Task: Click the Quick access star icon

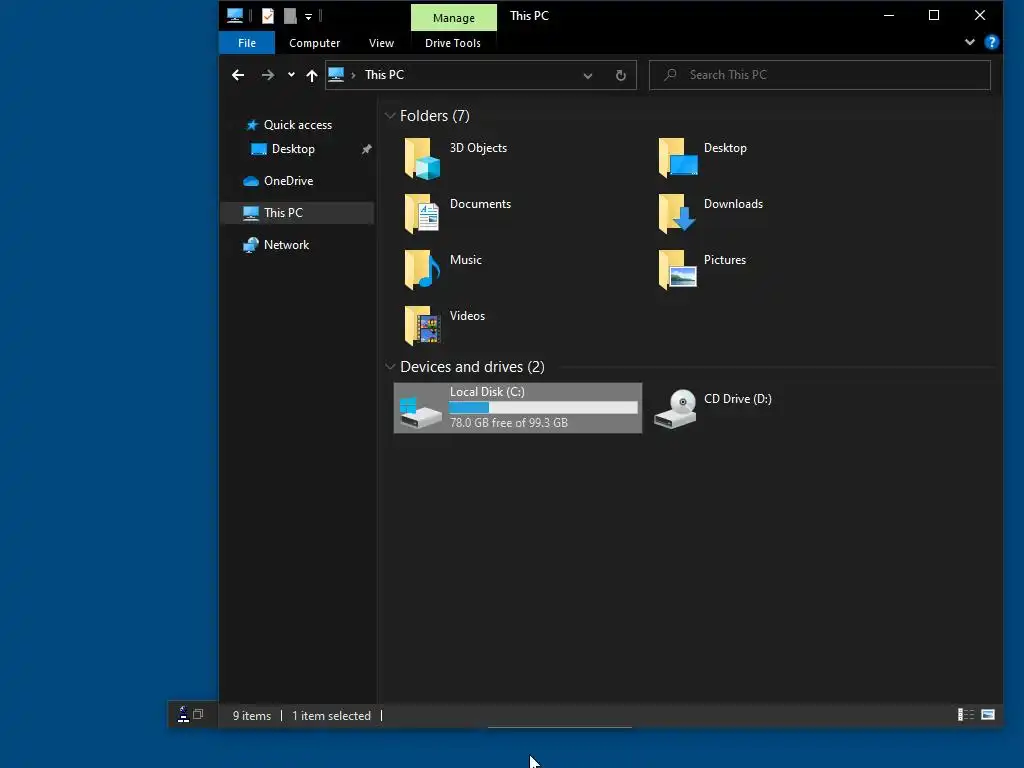Action: pyautogui.click(x=252, y=125)
